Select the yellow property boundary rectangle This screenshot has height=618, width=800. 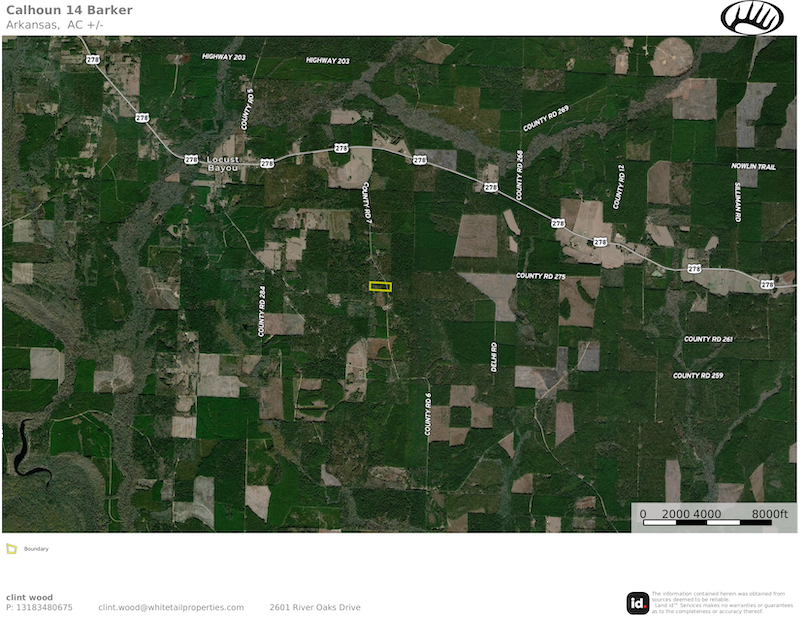380,286
